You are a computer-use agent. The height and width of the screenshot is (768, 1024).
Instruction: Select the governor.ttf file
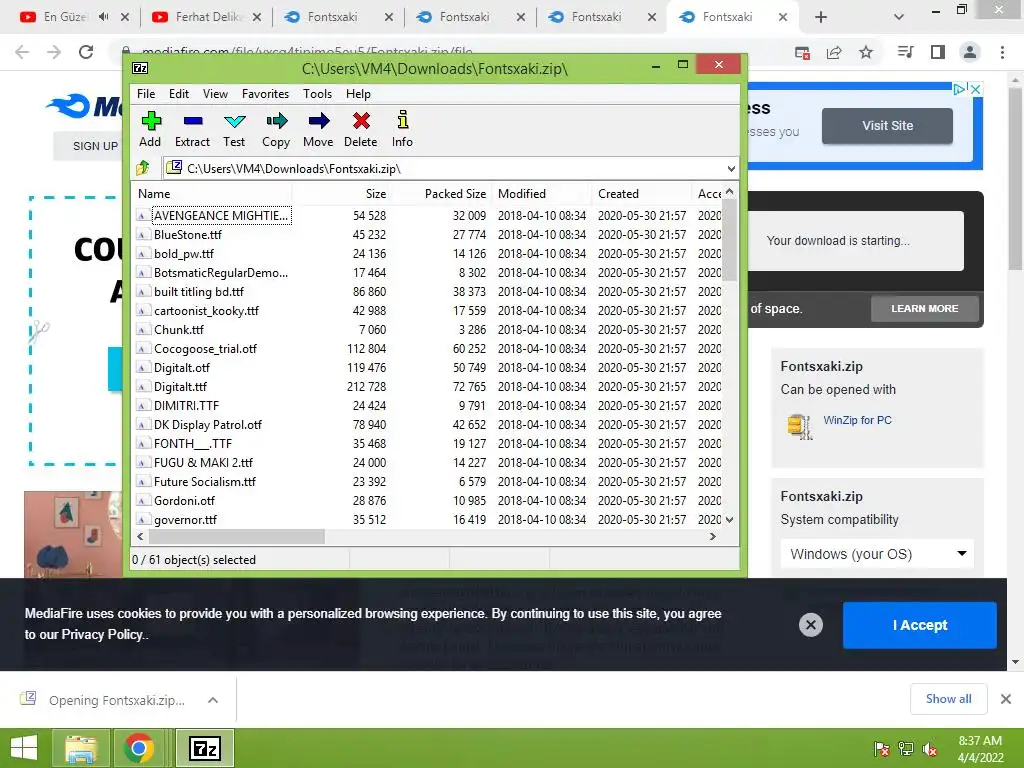[x=185, y=520]
